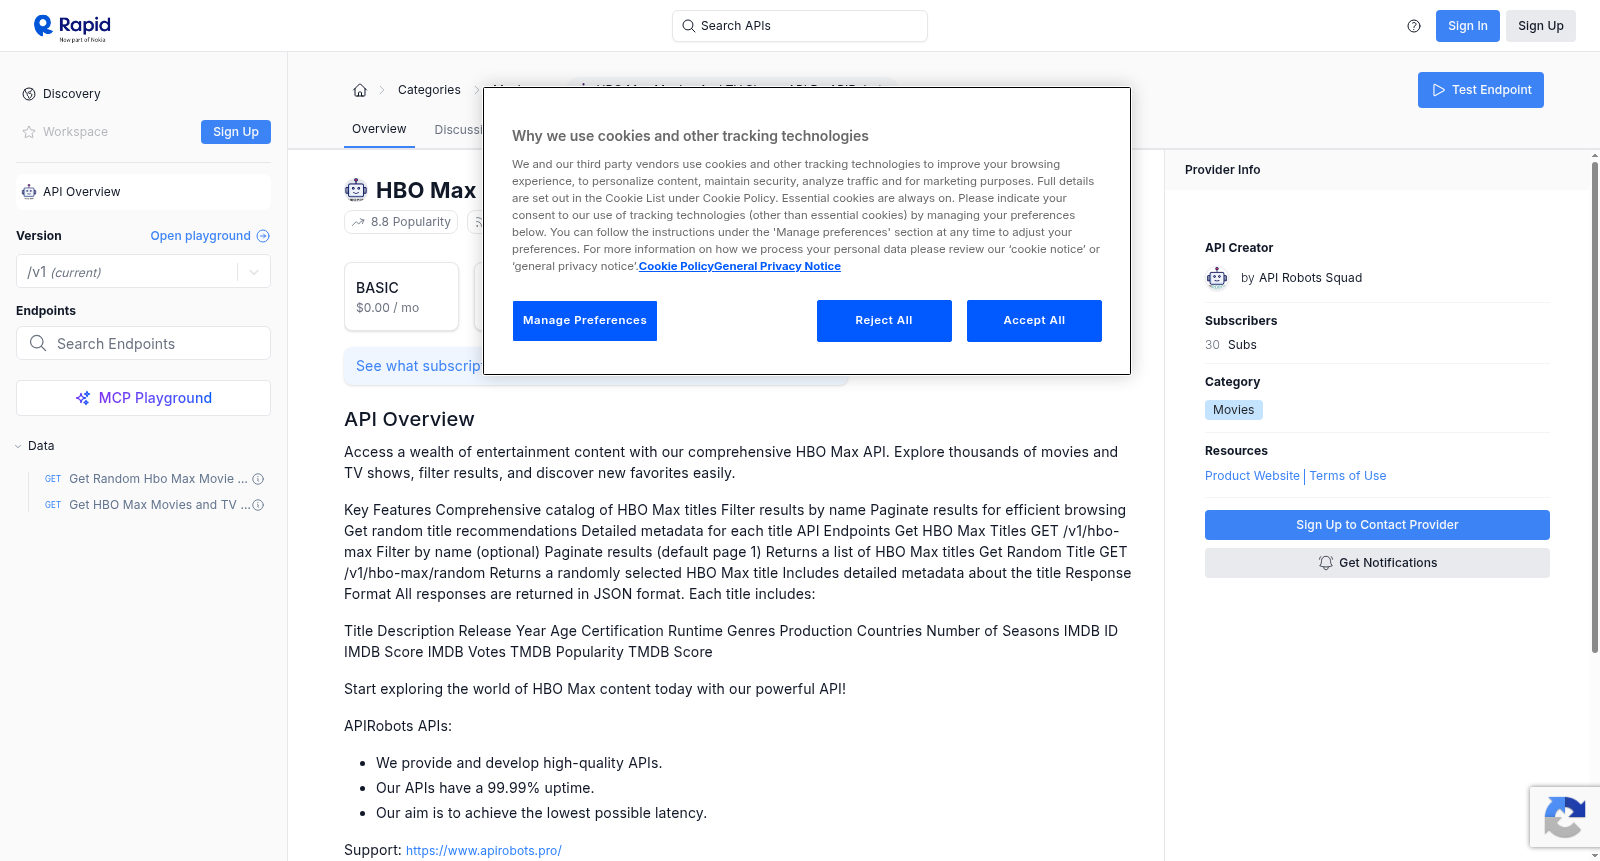The height and width of the screenshot is (861, 1600).
Task: Click the Open playground arrow icon
Action: [263, 236]
